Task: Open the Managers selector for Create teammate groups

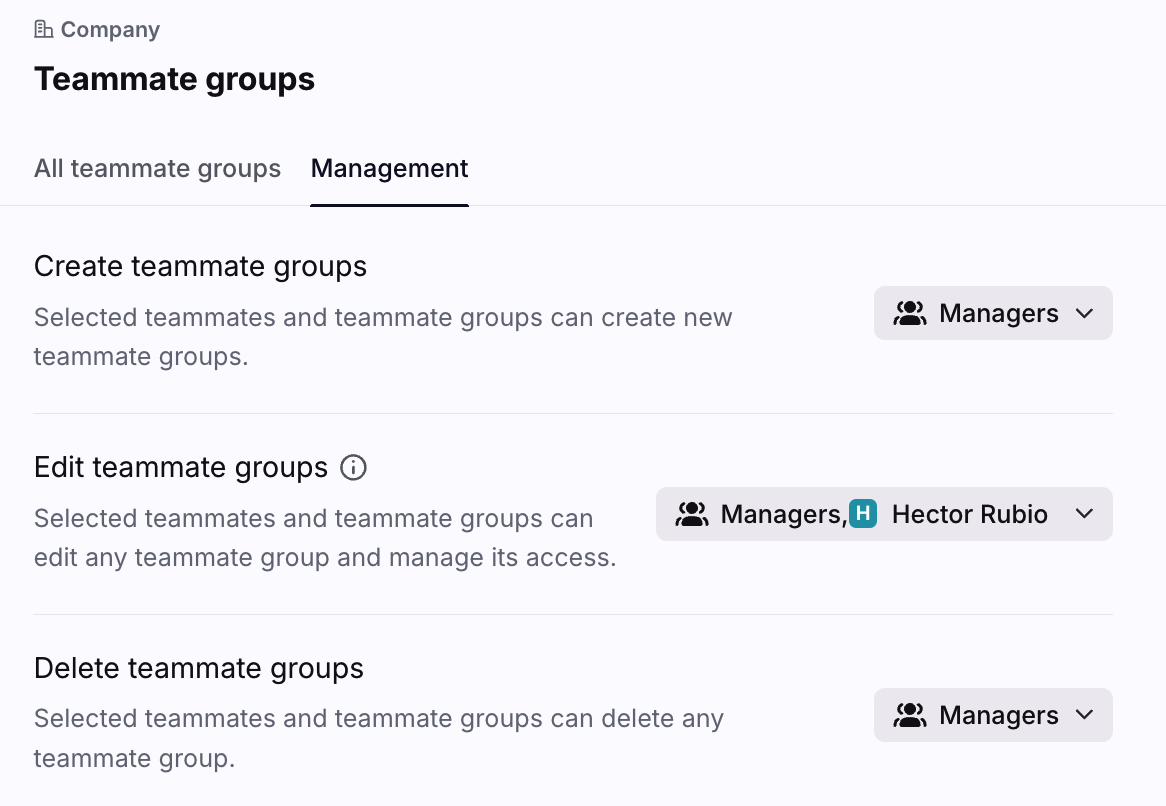Action: (x=998, y=314)
